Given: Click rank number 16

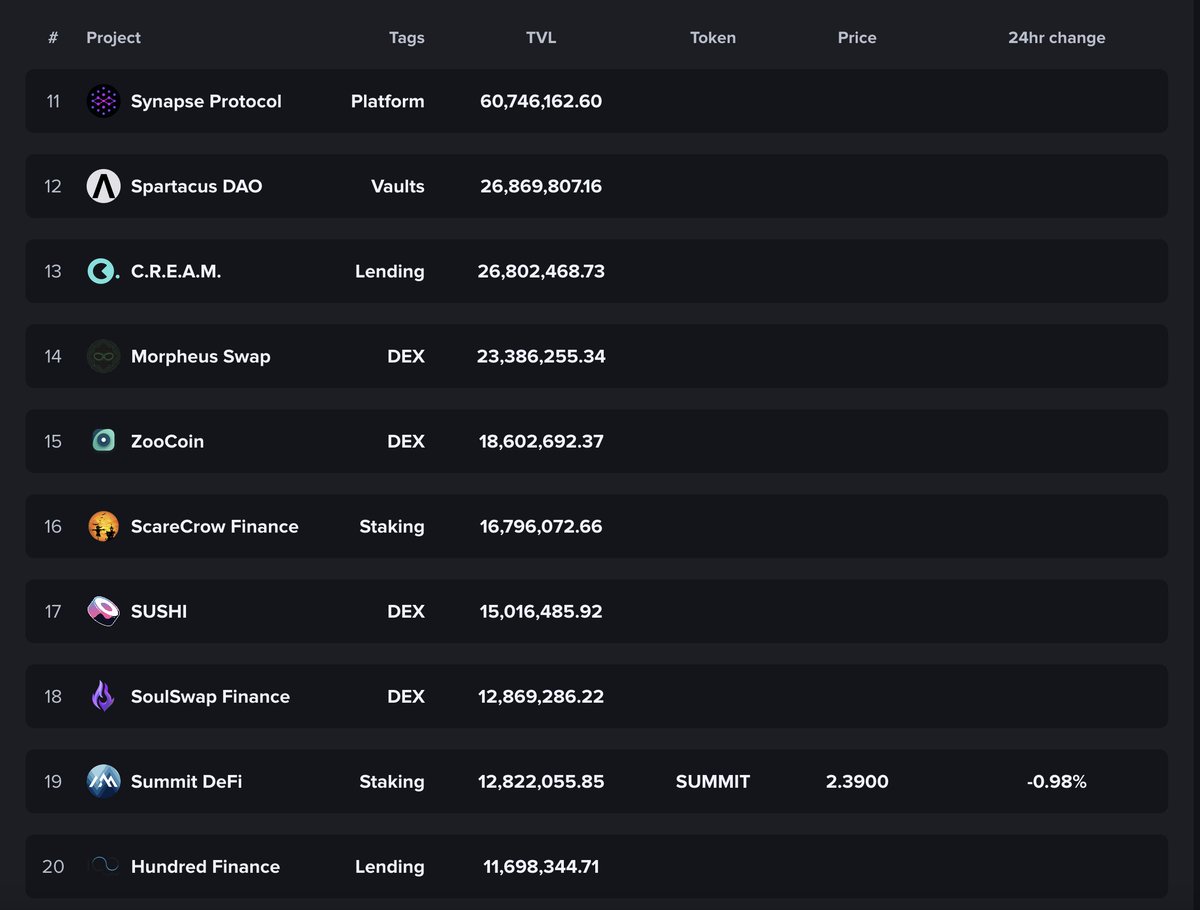Looking at the screenshot, I should click(x=53, y=526).
